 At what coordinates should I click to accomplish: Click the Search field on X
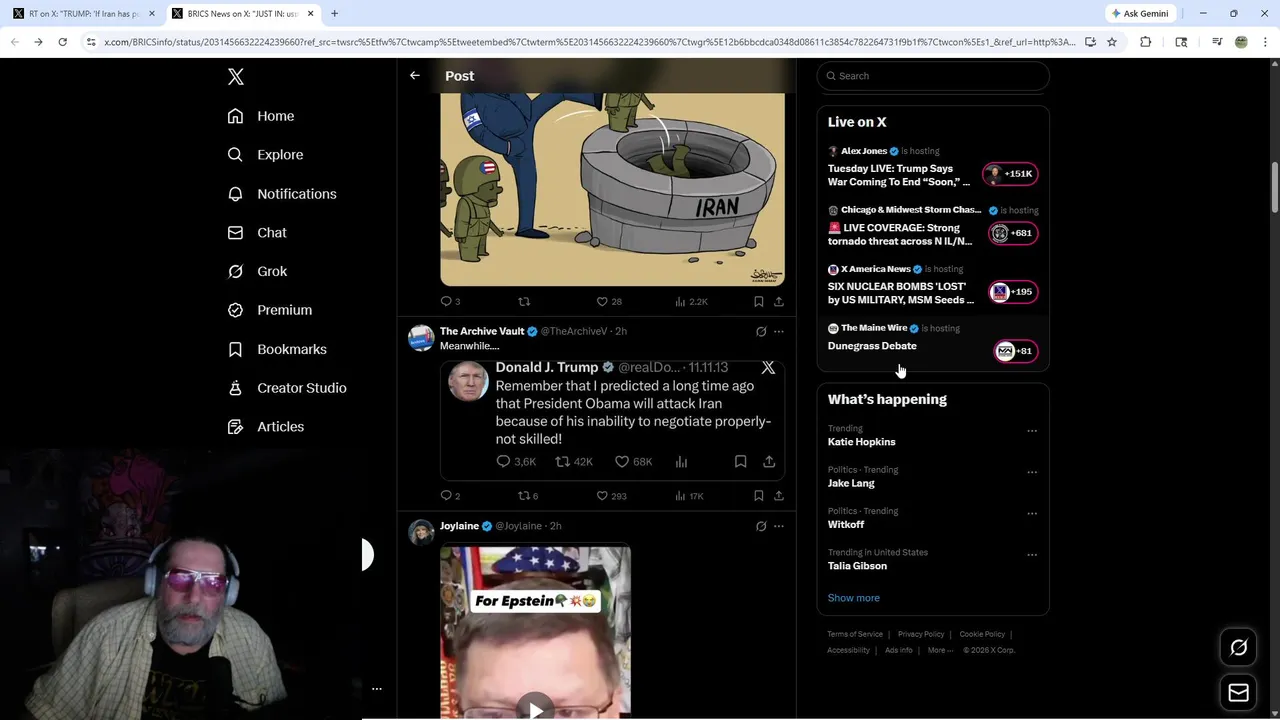933,76
